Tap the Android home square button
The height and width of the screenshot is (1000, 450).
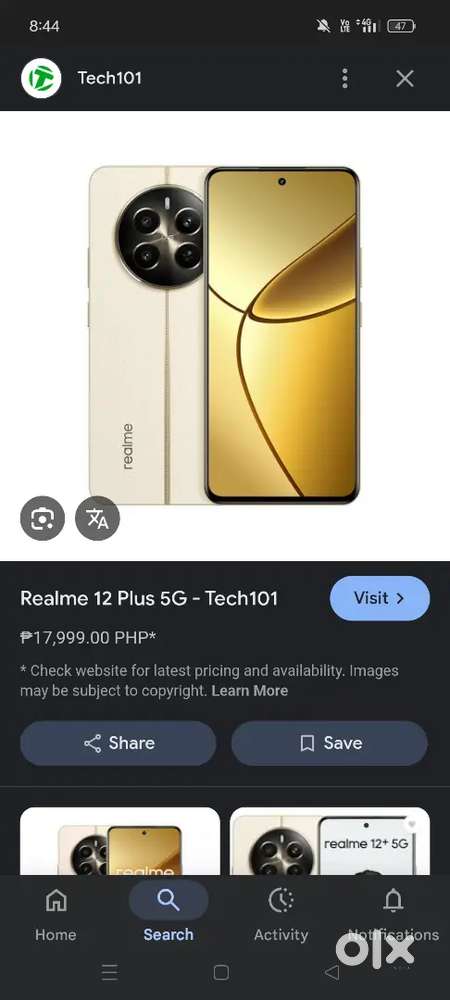coord(221,972)
